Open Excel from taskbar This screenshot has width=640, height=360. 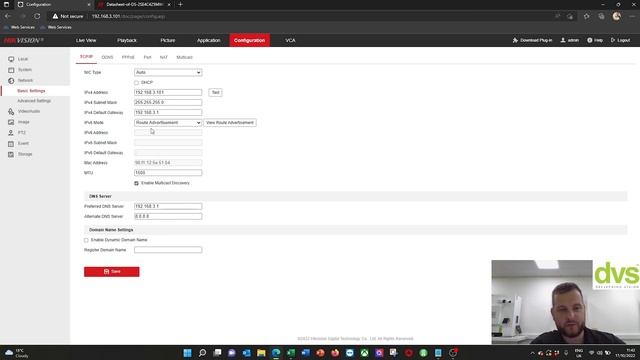point(291,353)
